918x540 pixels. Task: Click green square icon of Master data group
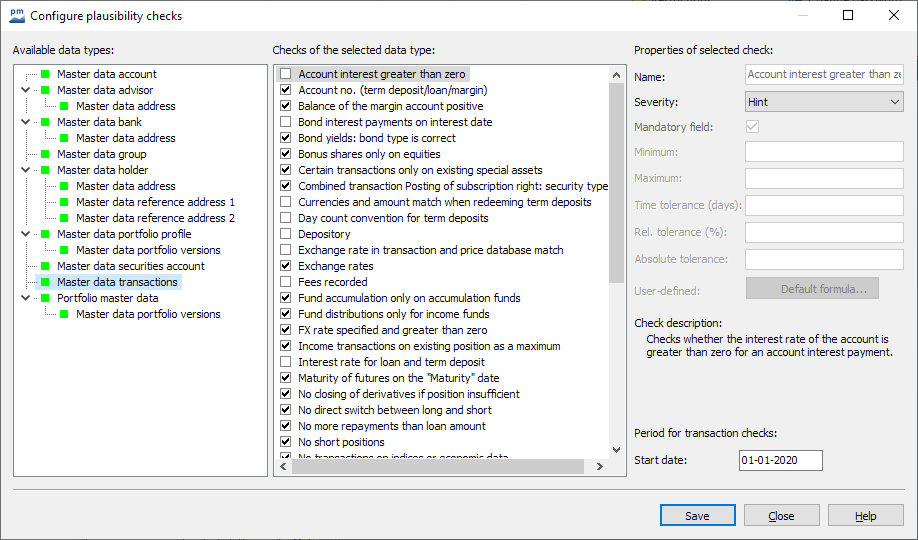click(45, 154)
